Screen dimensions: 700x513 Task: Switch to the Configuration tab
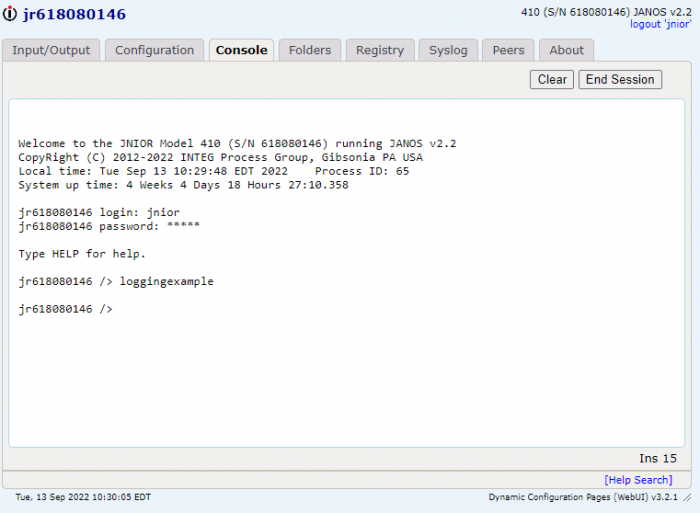[154, 50]
